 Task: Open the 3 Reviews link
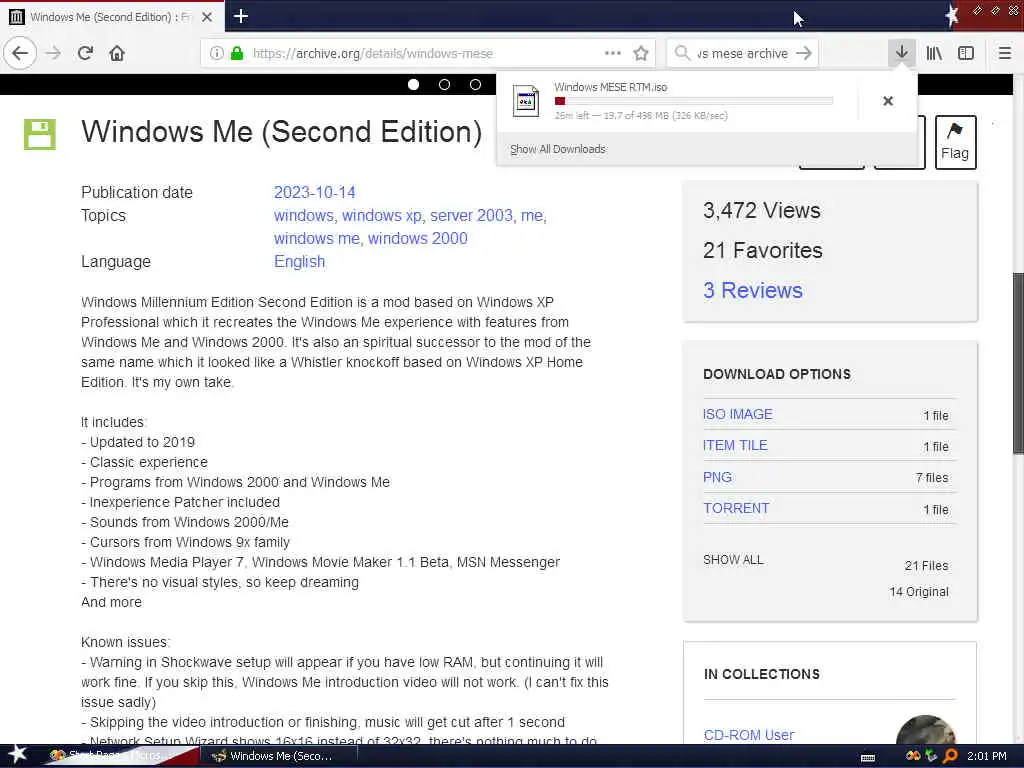(752, 290)
